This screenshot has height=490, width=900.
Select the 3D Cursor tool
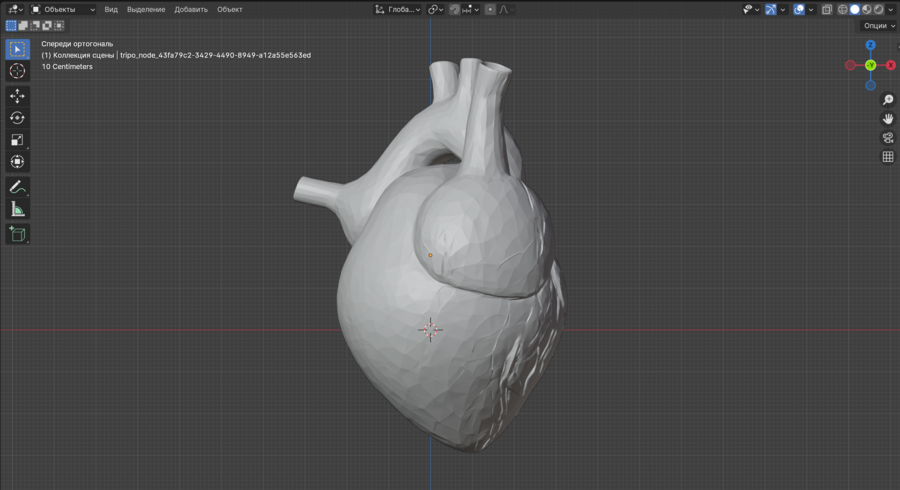point(17,71)
